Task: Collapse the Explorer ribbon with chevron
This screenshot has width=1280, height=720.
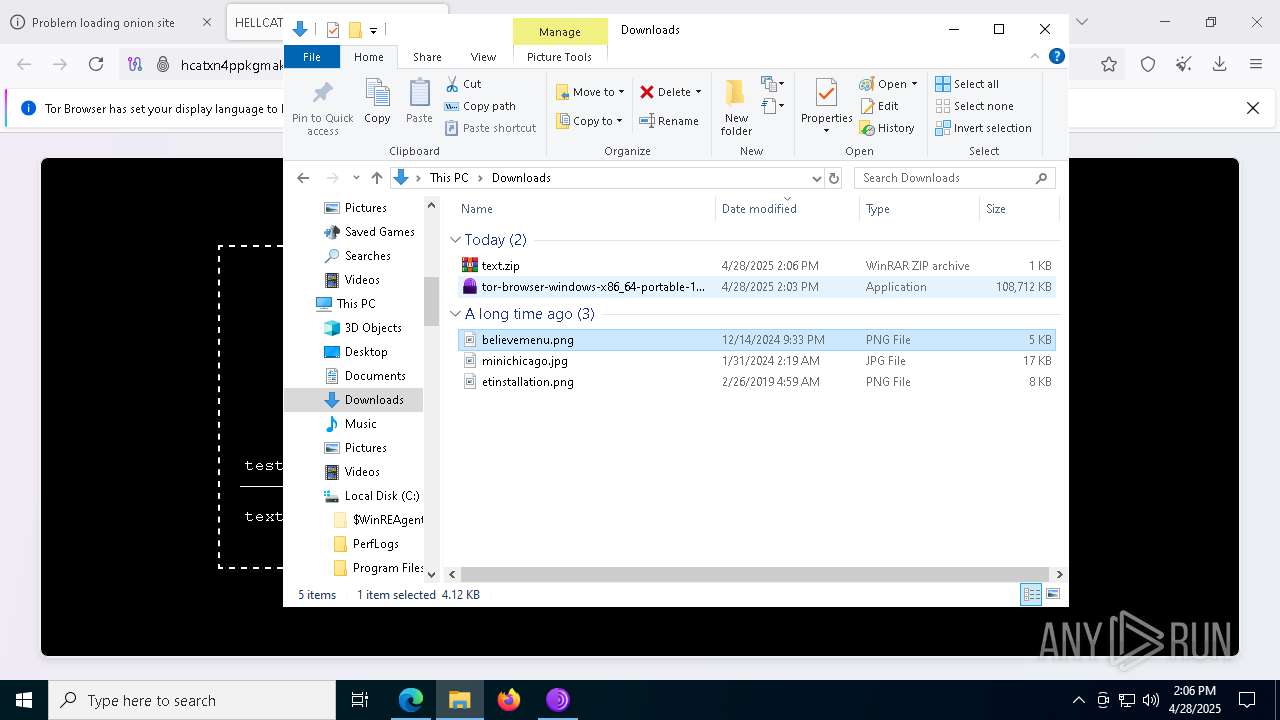Action: (x=1036, y=57)
